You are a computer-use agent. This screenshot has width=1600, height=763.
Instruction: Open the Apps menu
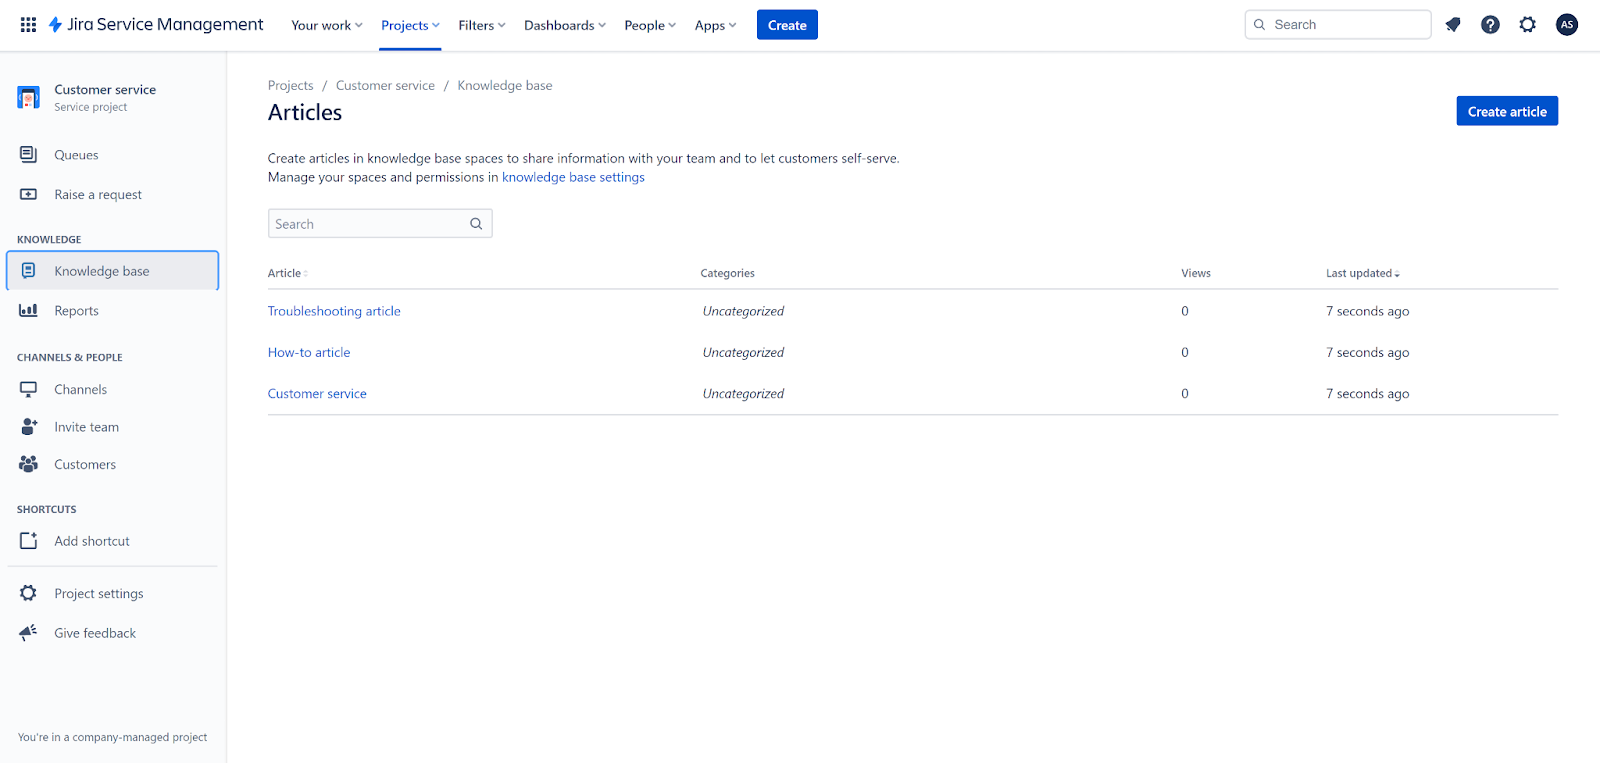pos(715,26)
